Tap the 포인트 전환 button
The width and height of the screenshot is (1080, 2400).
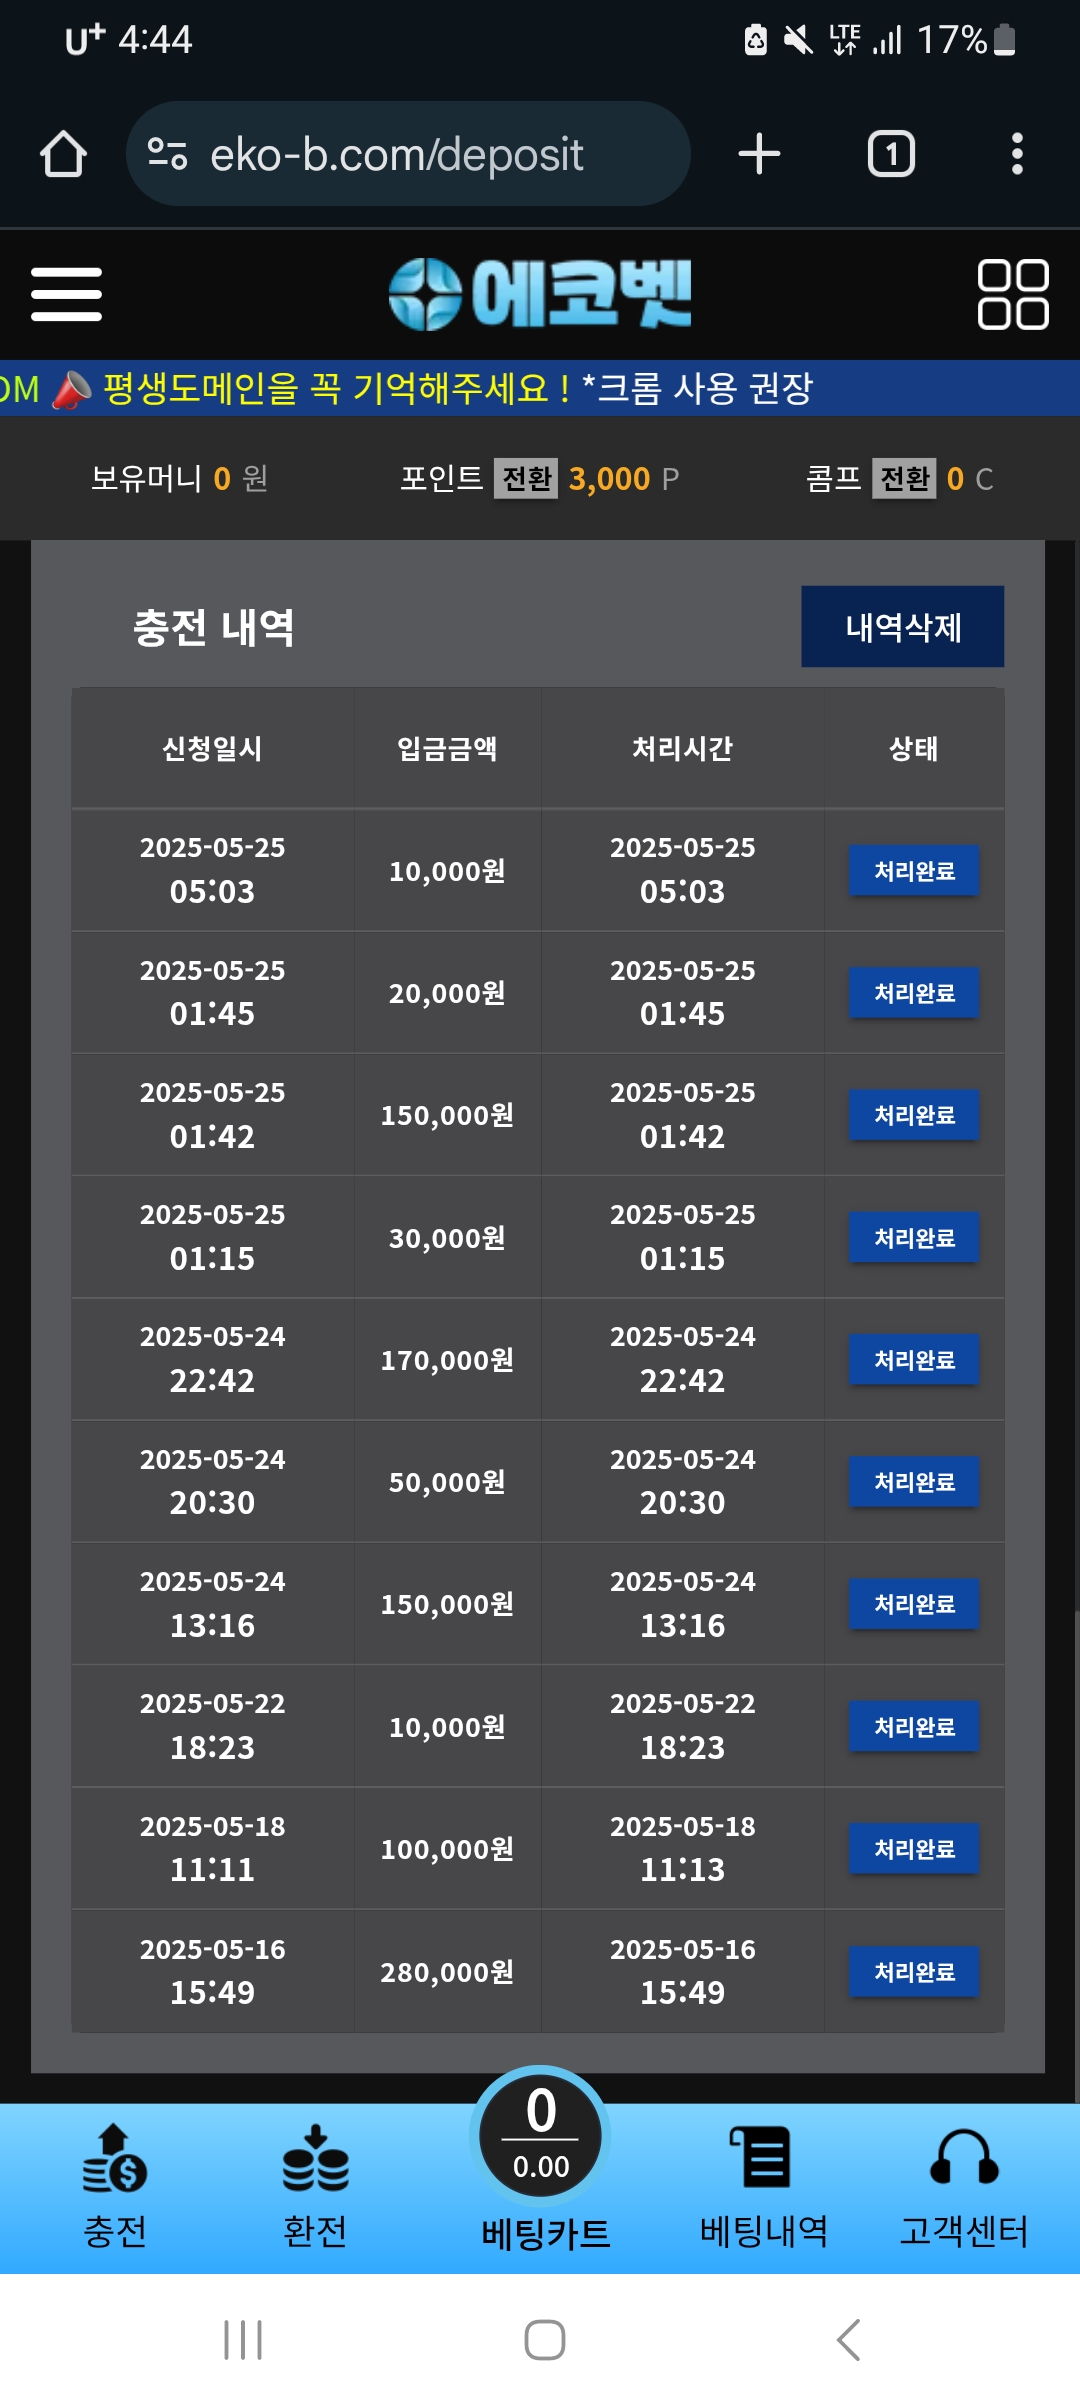[526, 479]
